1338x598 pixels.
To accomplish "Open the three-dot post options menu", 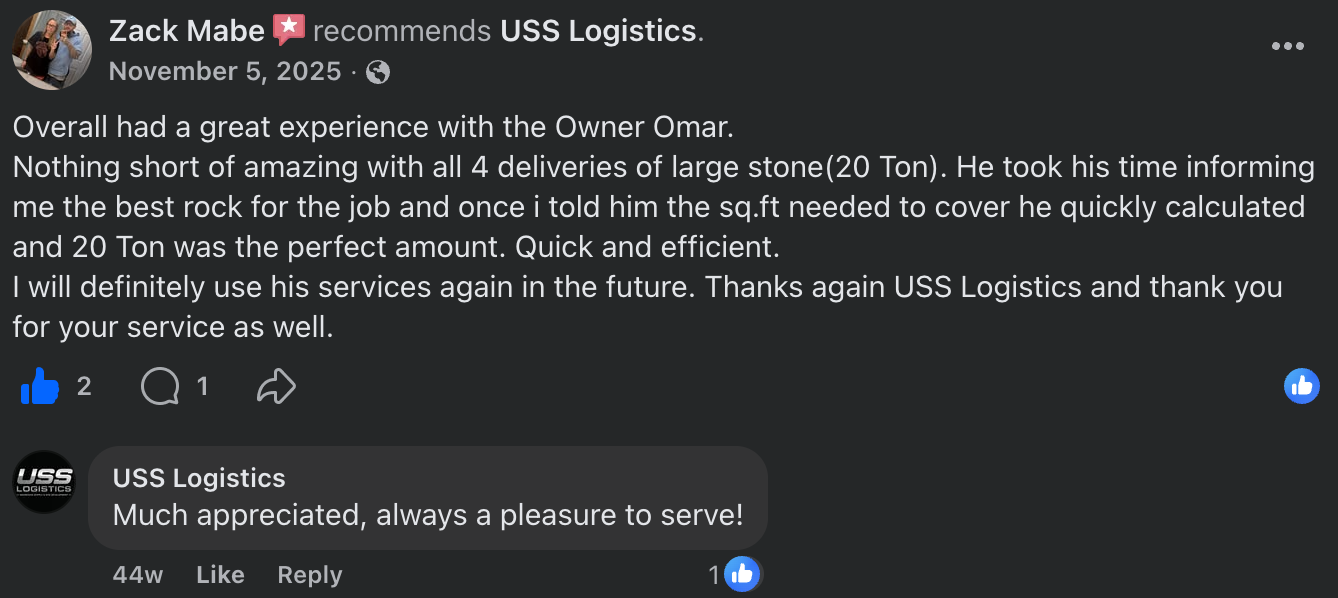I will pos(1287,46).
